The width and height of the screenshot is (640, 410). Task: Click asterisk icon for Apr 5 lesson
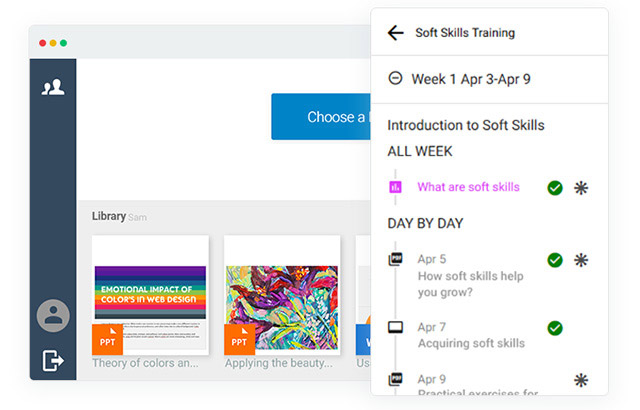pos(581,260)
